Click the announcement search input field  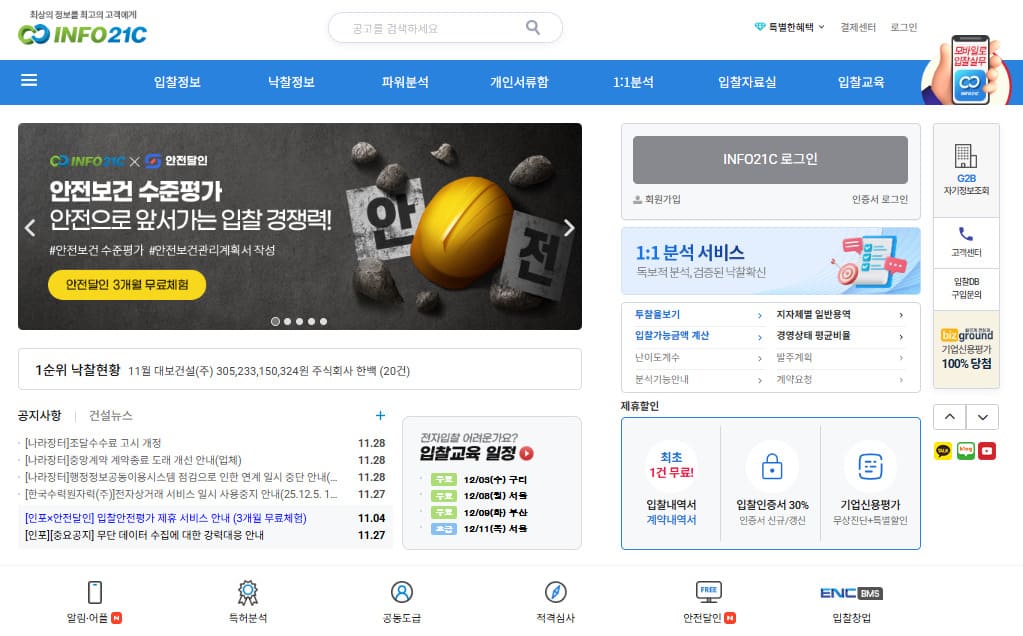tap(430, 27)
